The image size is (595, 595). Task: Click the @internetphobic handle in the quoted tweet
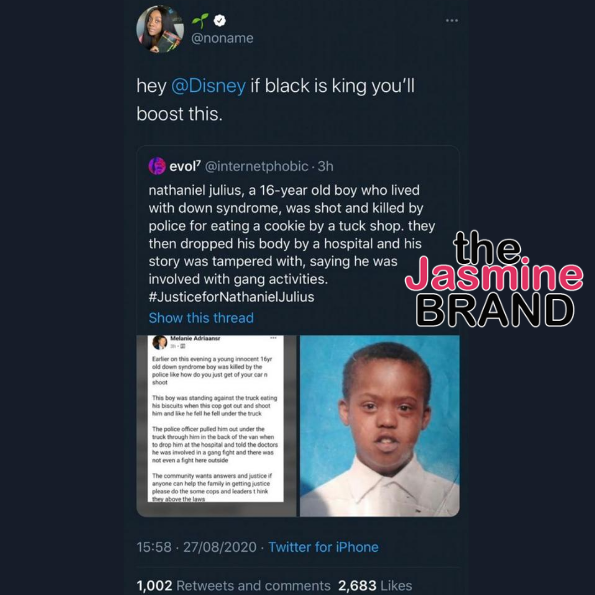click(x=257, y=166)
